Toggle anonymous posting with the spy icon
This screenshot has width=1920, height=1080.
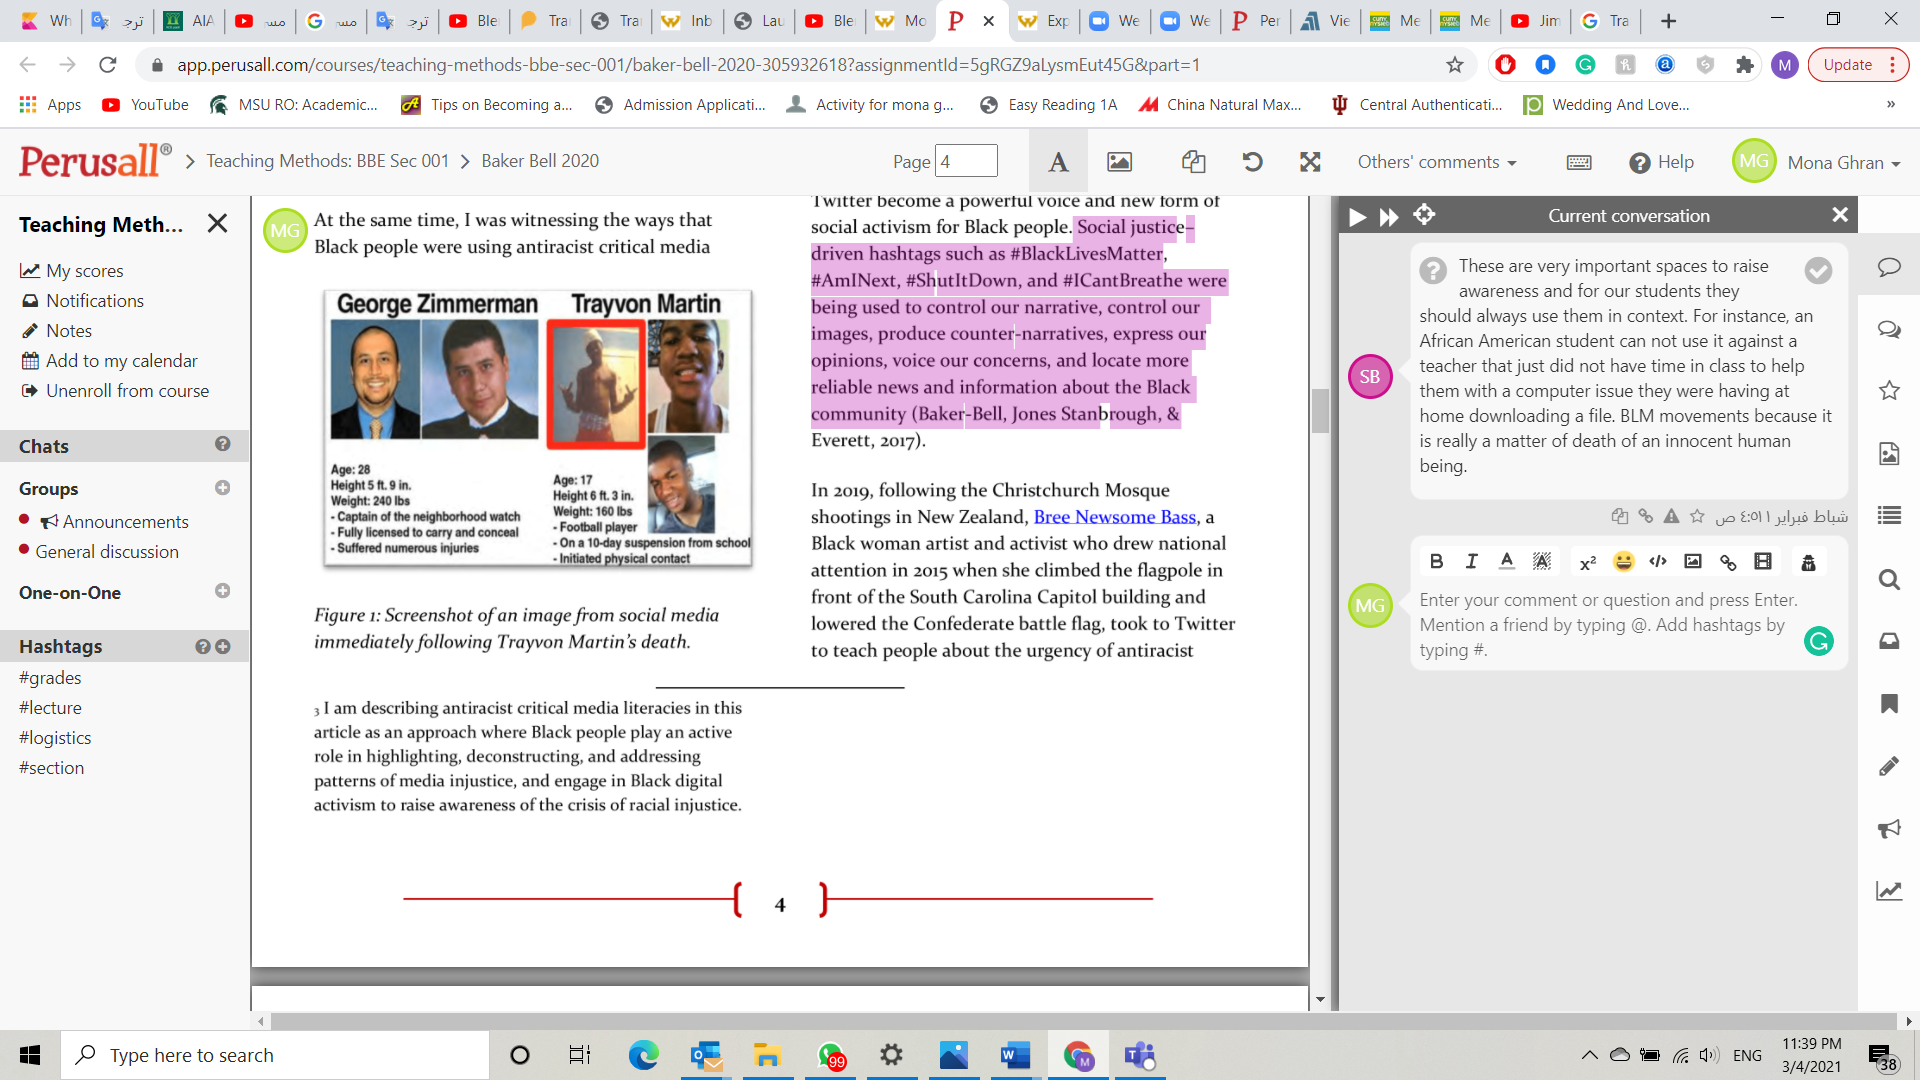click(1808, 563)
